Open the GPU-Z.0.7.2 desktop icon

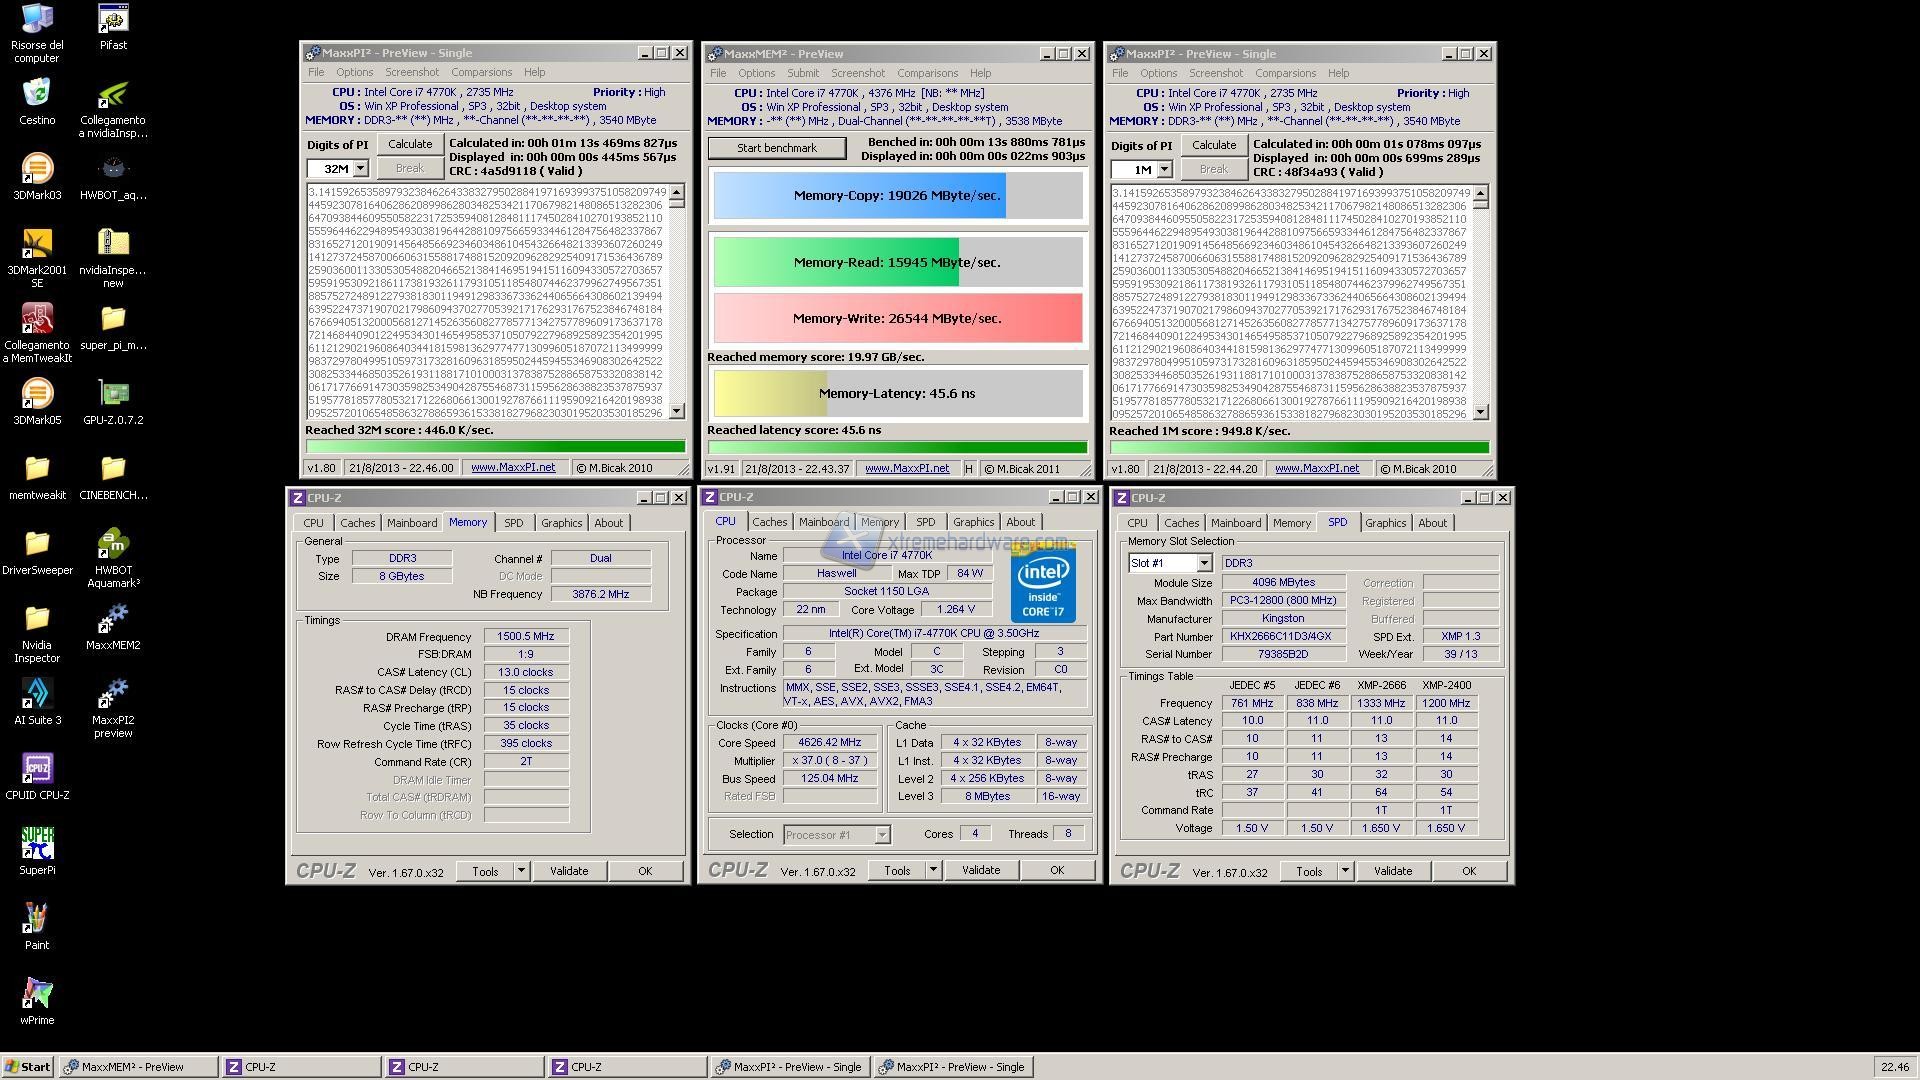click(x=113, y=394)
